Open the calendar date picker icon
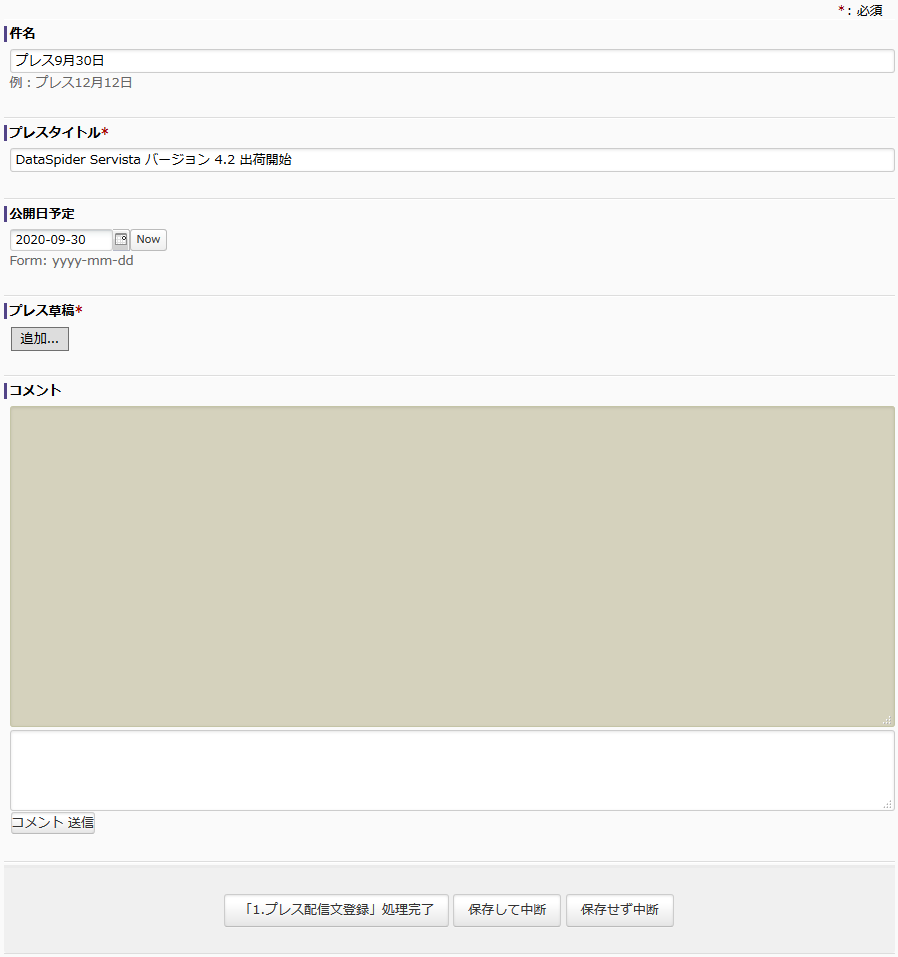Viewport: 898px width, 957px height. (x=121, y=240)
